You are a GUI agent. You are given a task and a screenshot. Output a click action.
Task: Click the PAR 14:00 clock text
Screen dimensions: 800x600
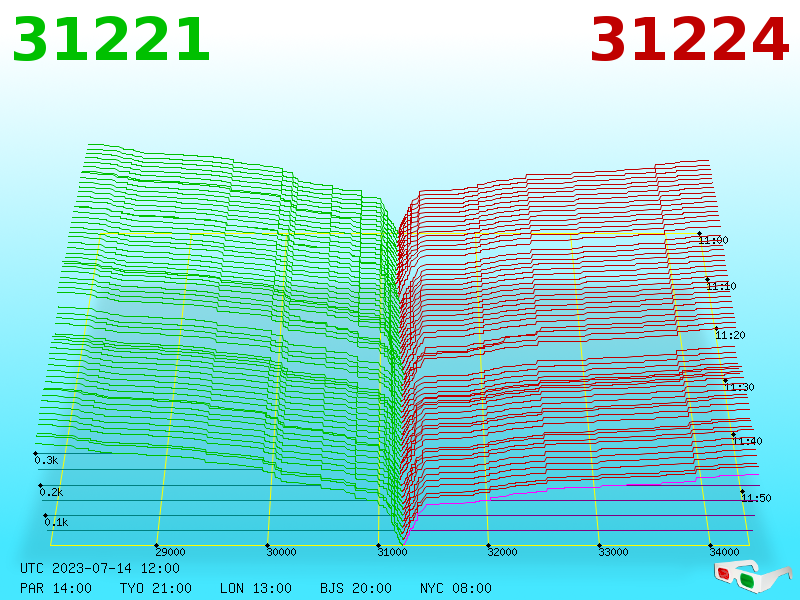(56, 588)
